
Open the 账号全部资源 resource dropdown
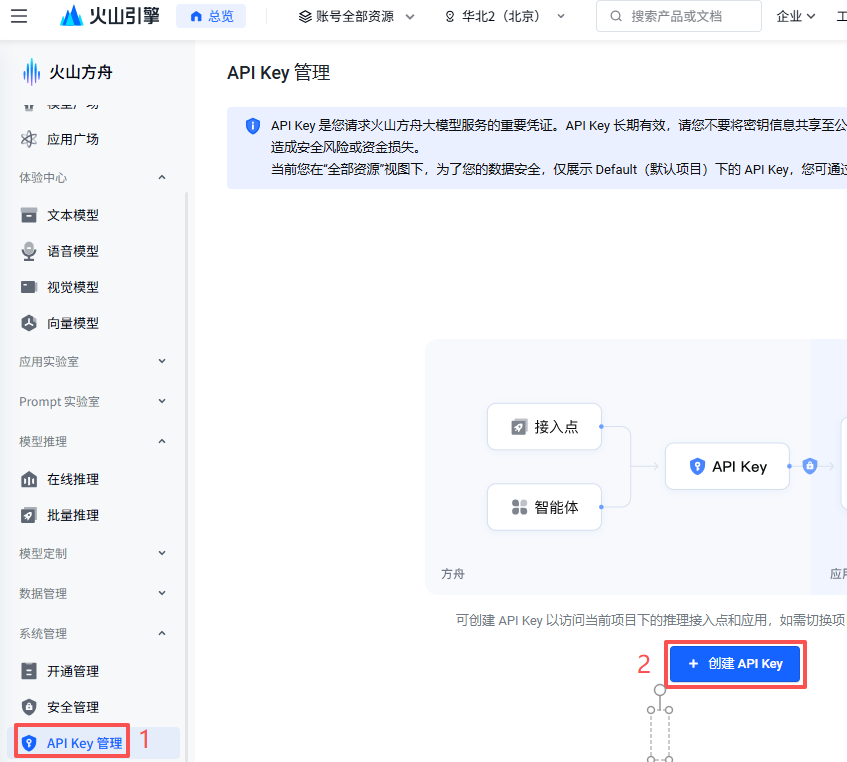pyautogui.click(x=357, y=17)
